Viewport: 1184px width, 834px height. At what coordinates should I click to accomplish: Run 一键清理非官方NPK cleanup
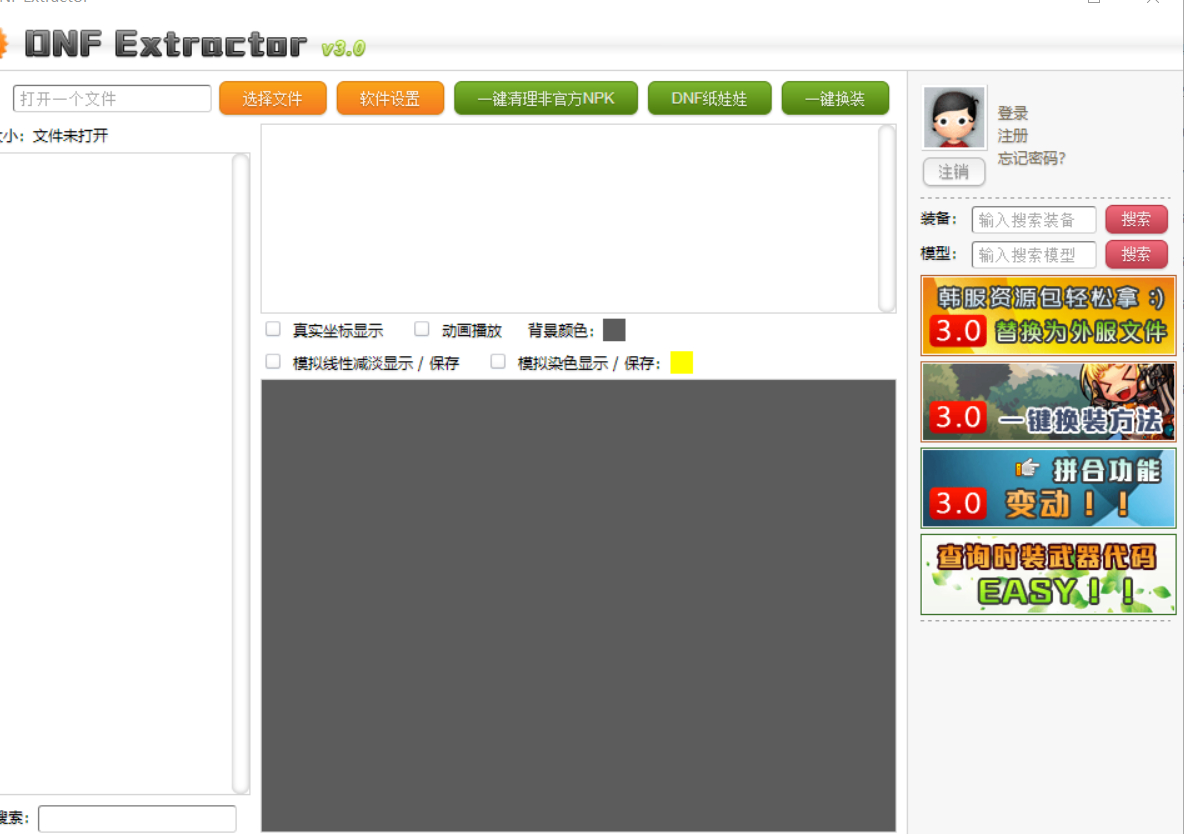pyautogui.click(x=545, y=98)
